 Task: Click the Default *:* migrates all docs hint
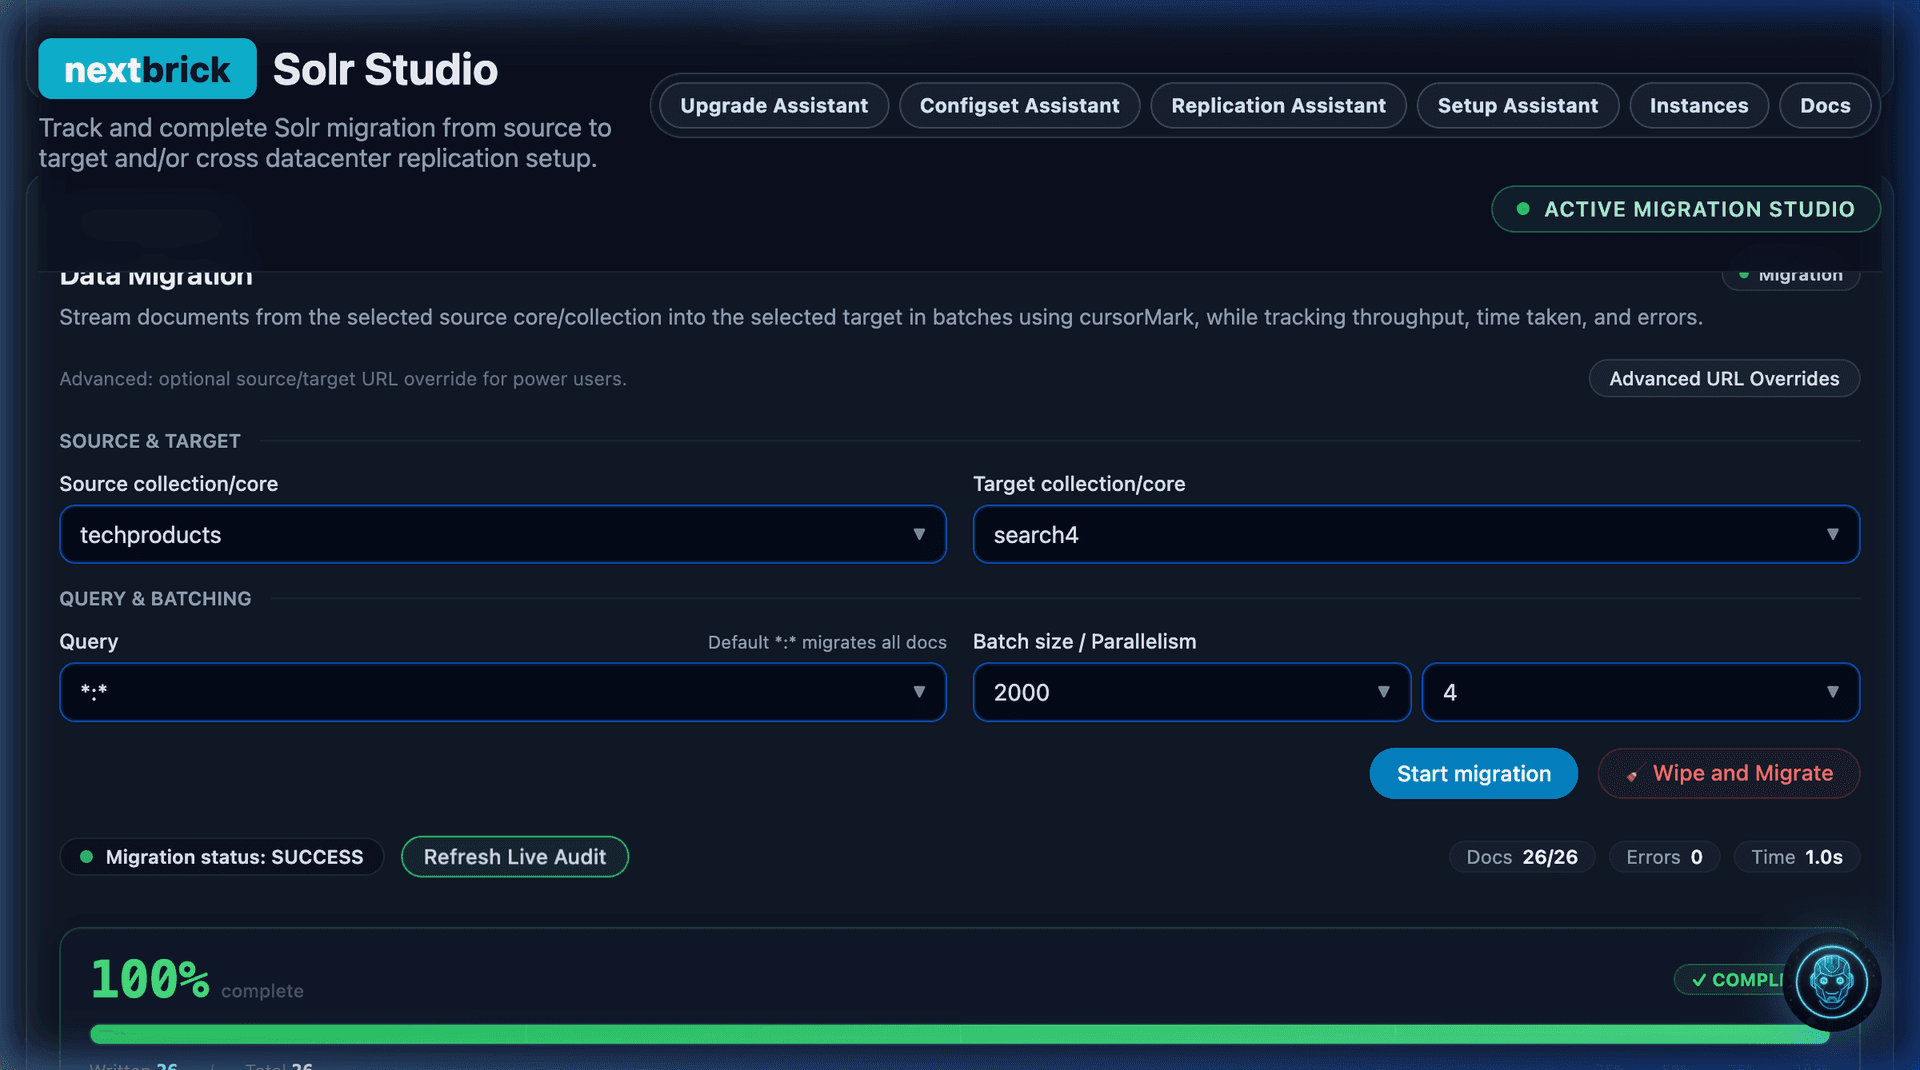(x=827, y=642)
